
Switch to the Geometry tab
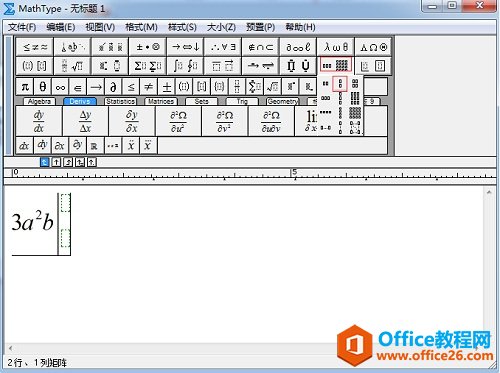[x=283, y=101]
